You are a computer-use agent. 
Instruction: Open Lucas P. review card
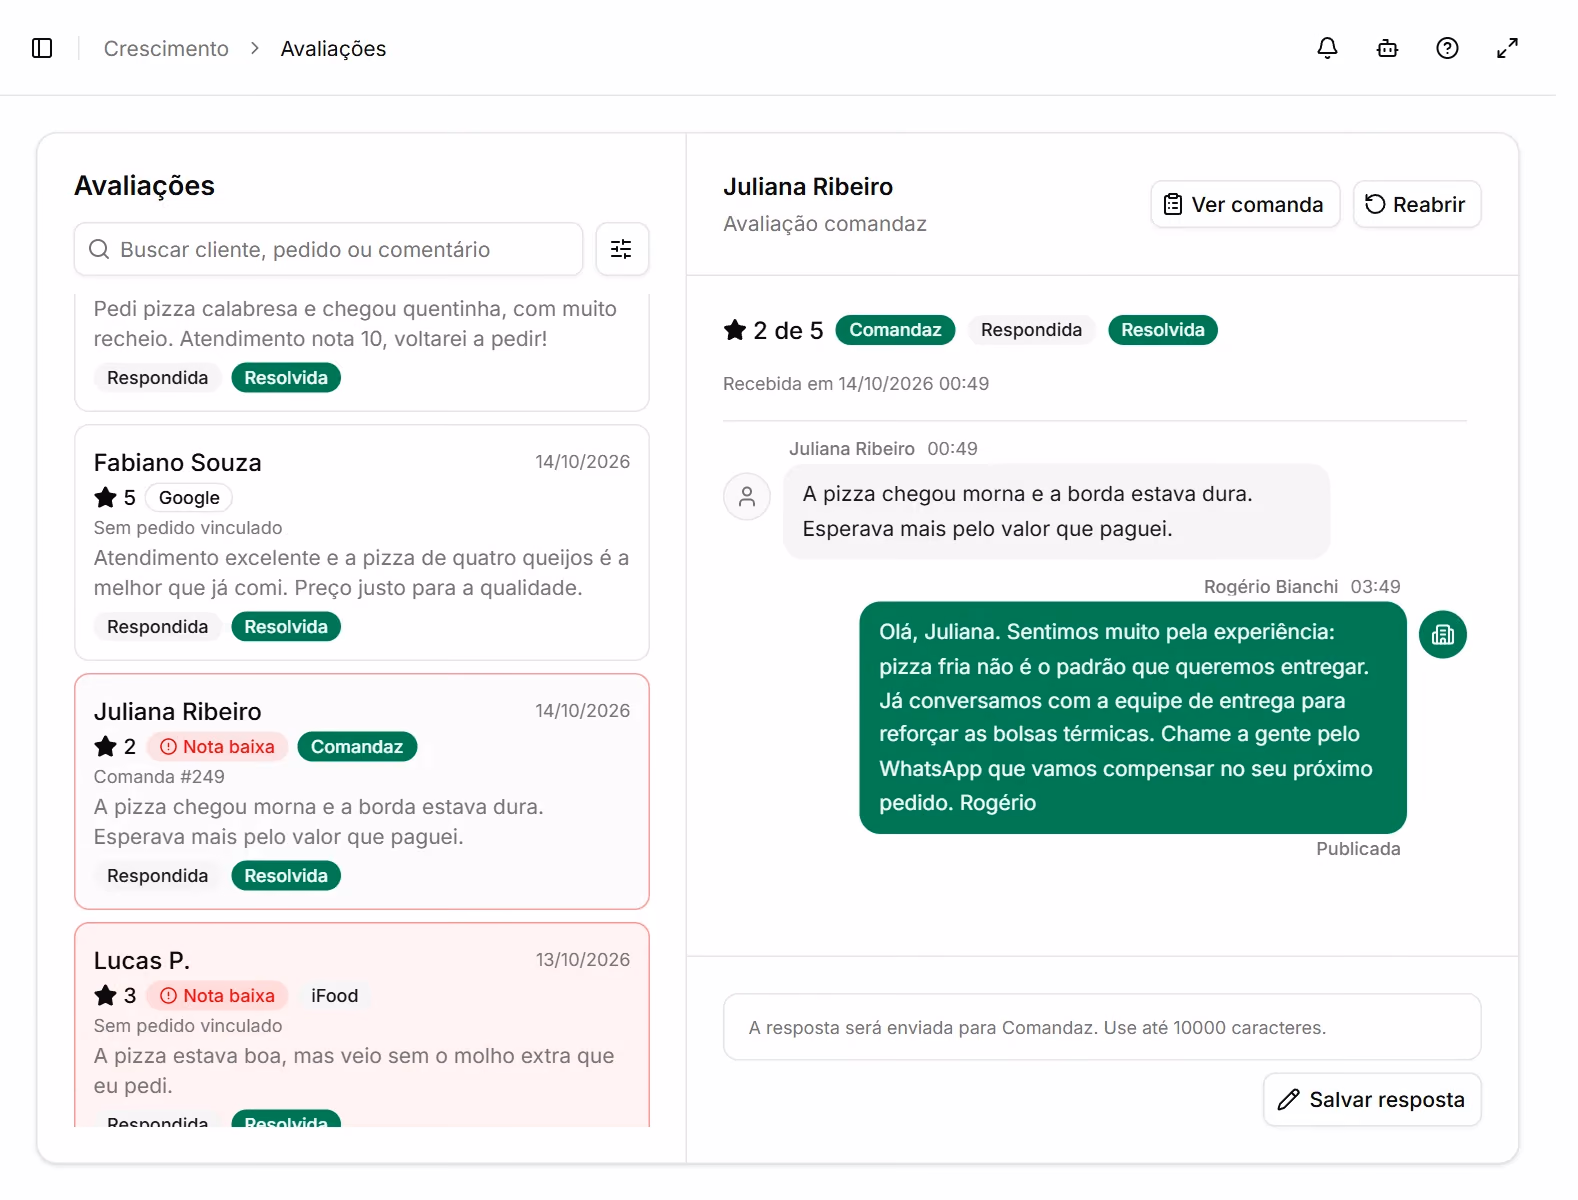pos(362,1025)
